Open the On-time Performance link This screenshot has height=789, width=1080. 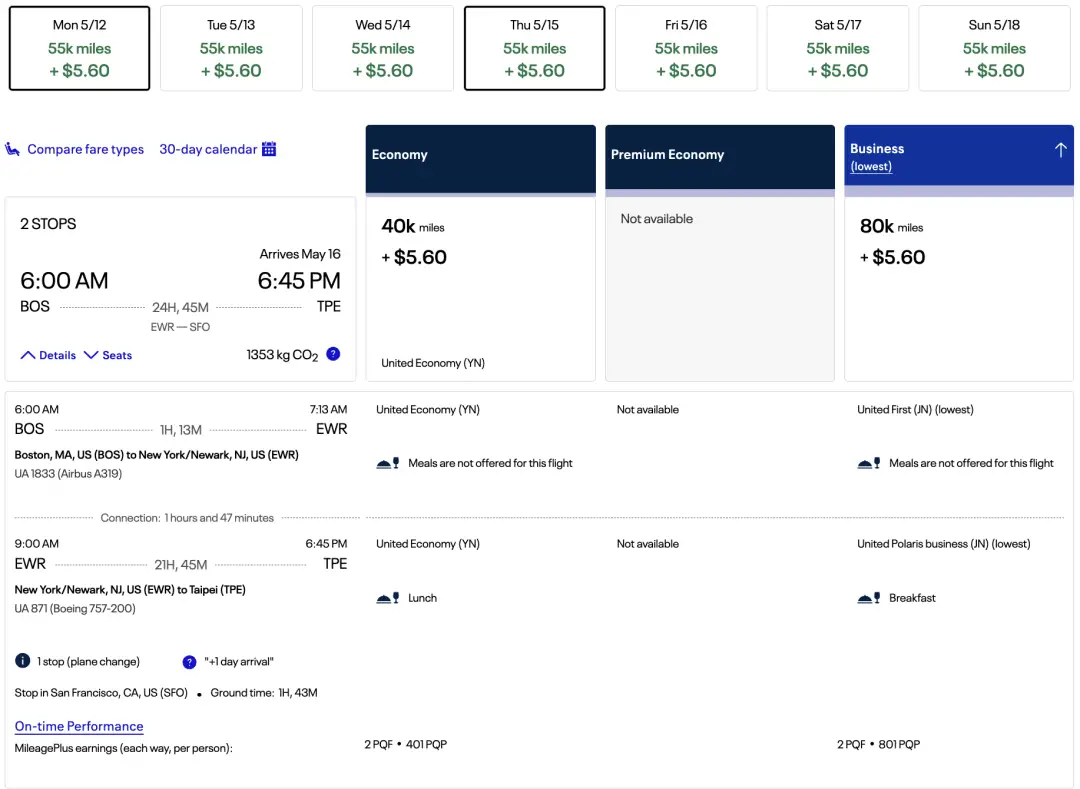(x=79, y=726)
